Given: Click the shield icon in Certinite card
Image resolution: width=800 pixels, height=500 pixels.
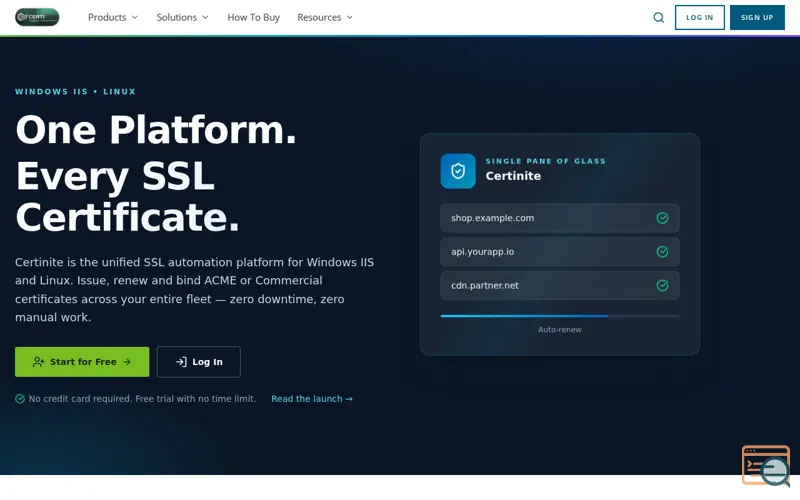Looking at the screenshot, I should pyautogui.click(x=458, y=171).
